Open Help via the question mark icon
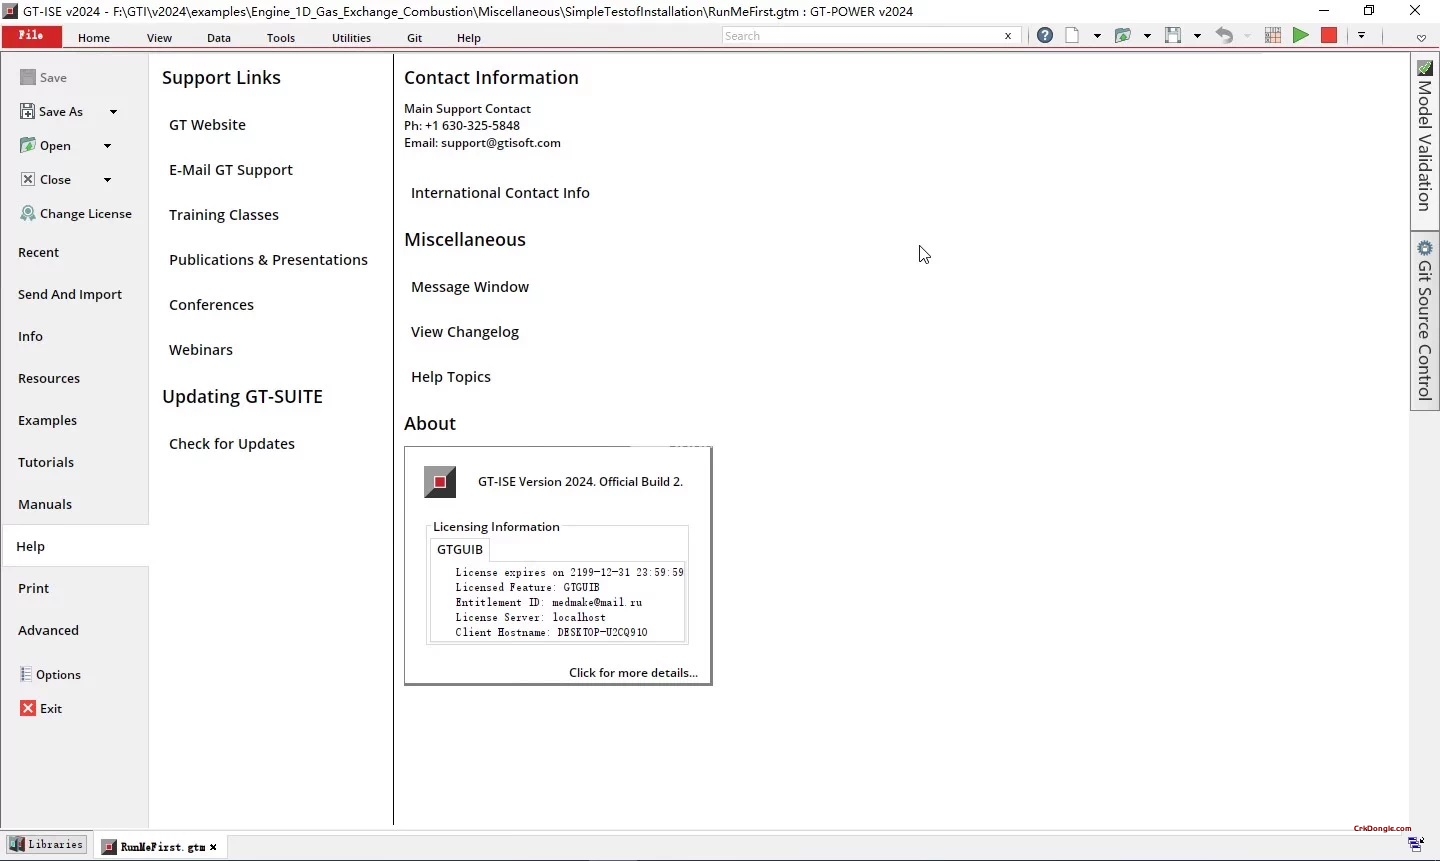 (1045, 36)
